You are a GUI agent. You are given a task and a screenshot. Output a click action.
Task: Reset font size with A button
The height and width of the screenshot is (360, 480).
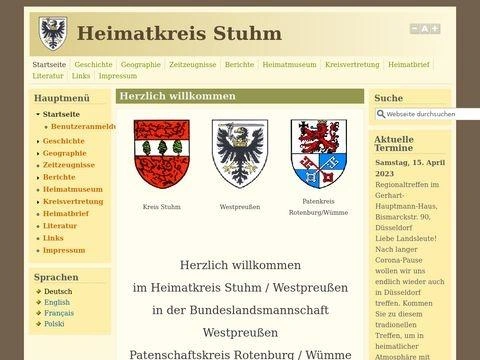(425, 29)
